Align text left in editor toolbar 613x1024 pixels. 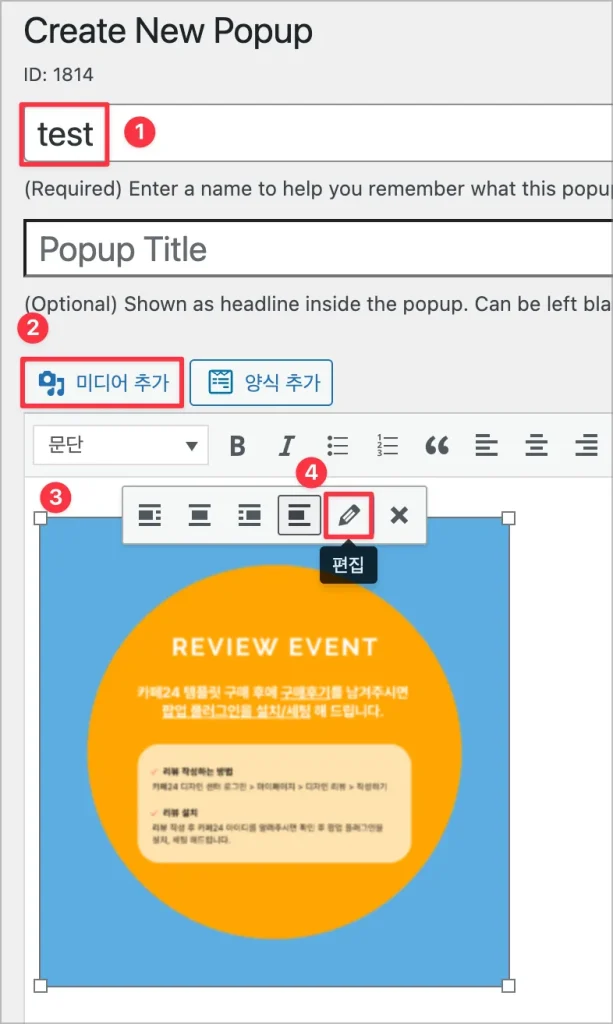tap(486, 445)
